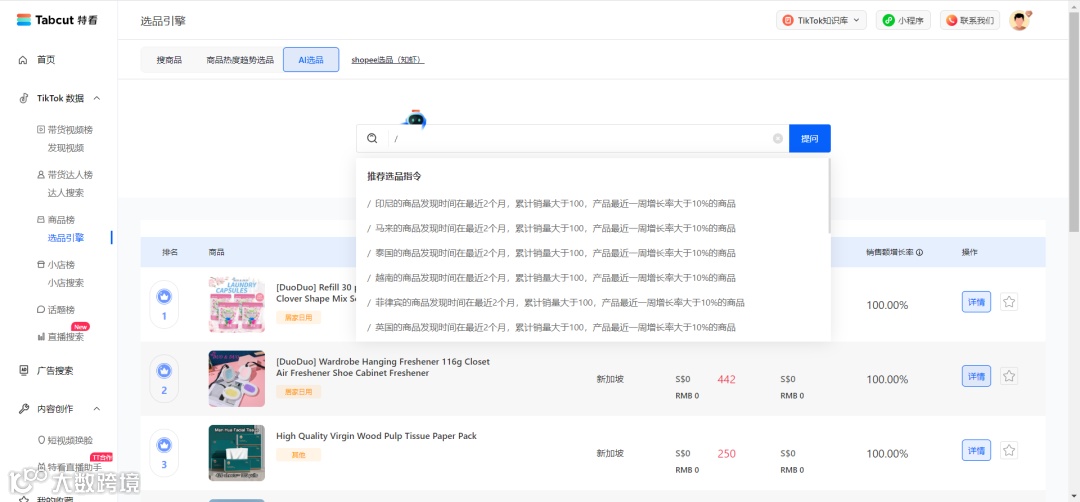Focus the AI query input field

582,138
